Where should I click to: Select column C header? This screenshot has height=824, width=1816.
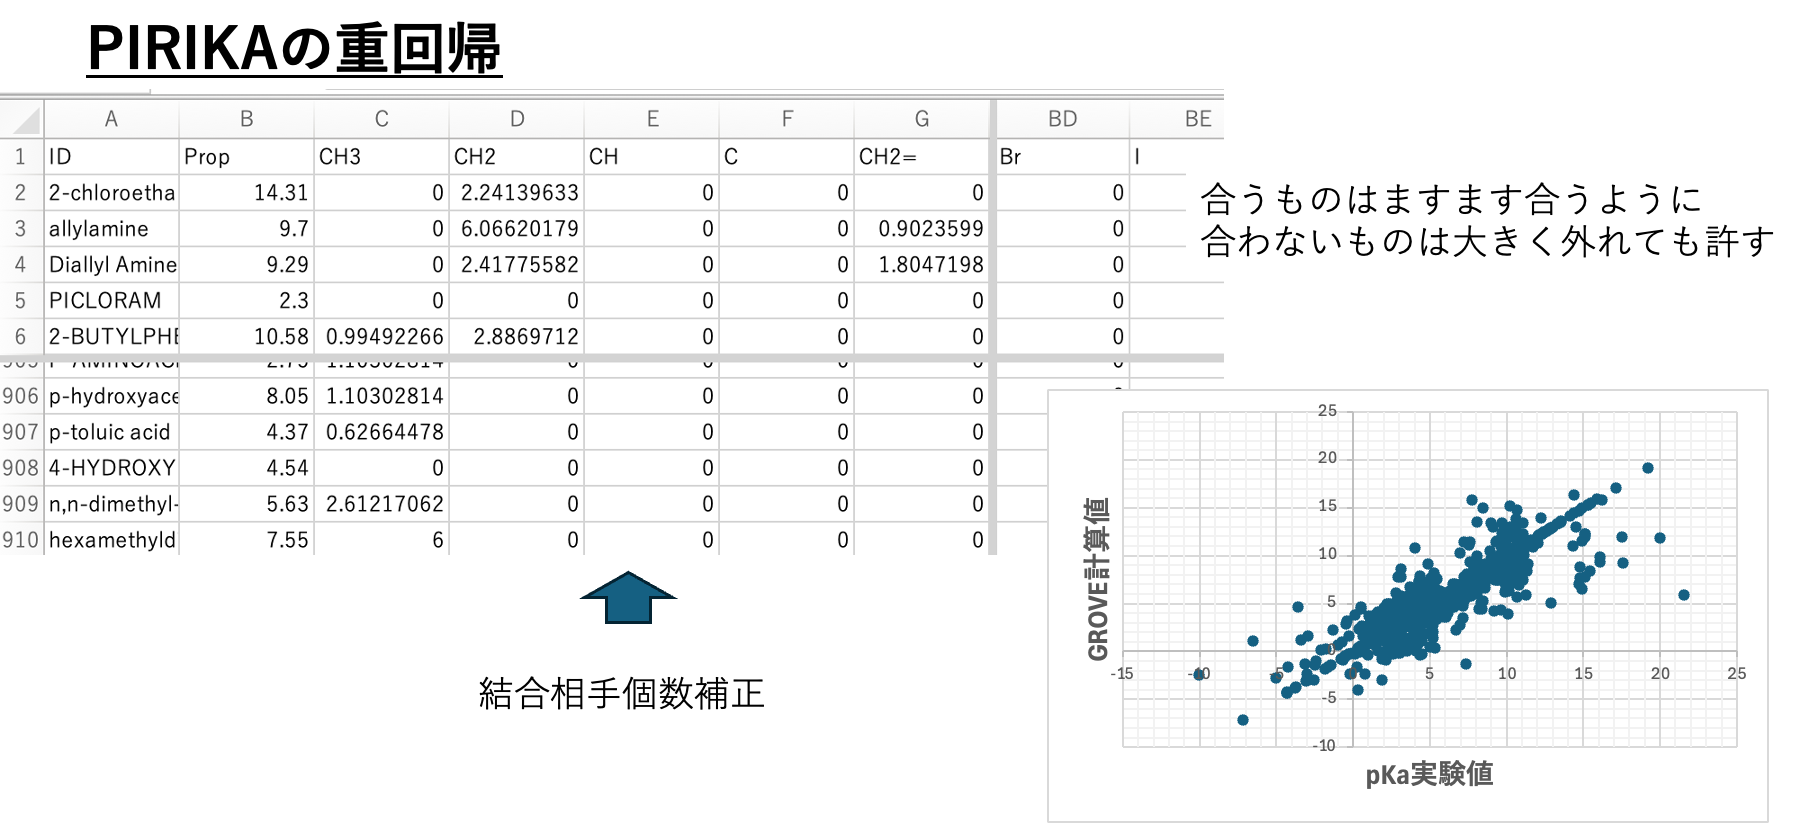381,119
